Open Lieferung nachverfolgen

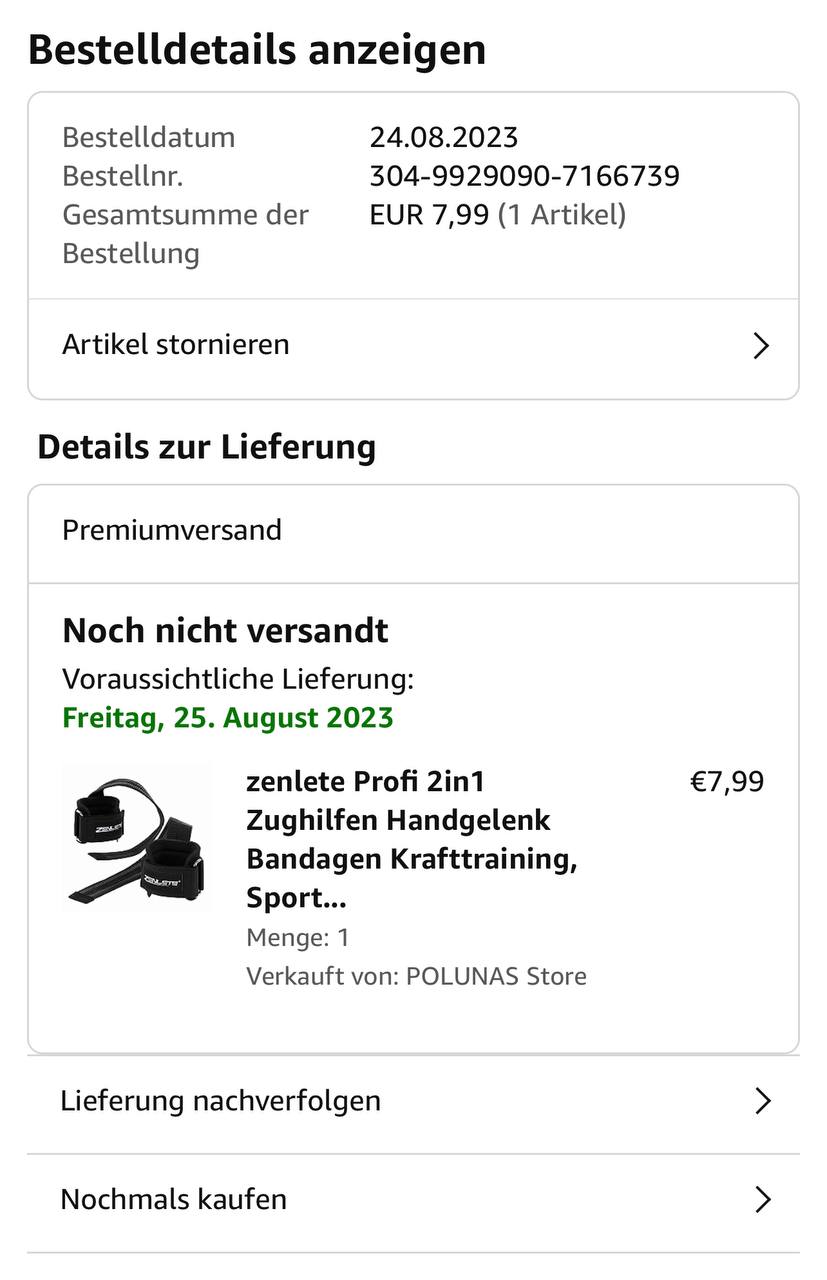[220, 1101]
